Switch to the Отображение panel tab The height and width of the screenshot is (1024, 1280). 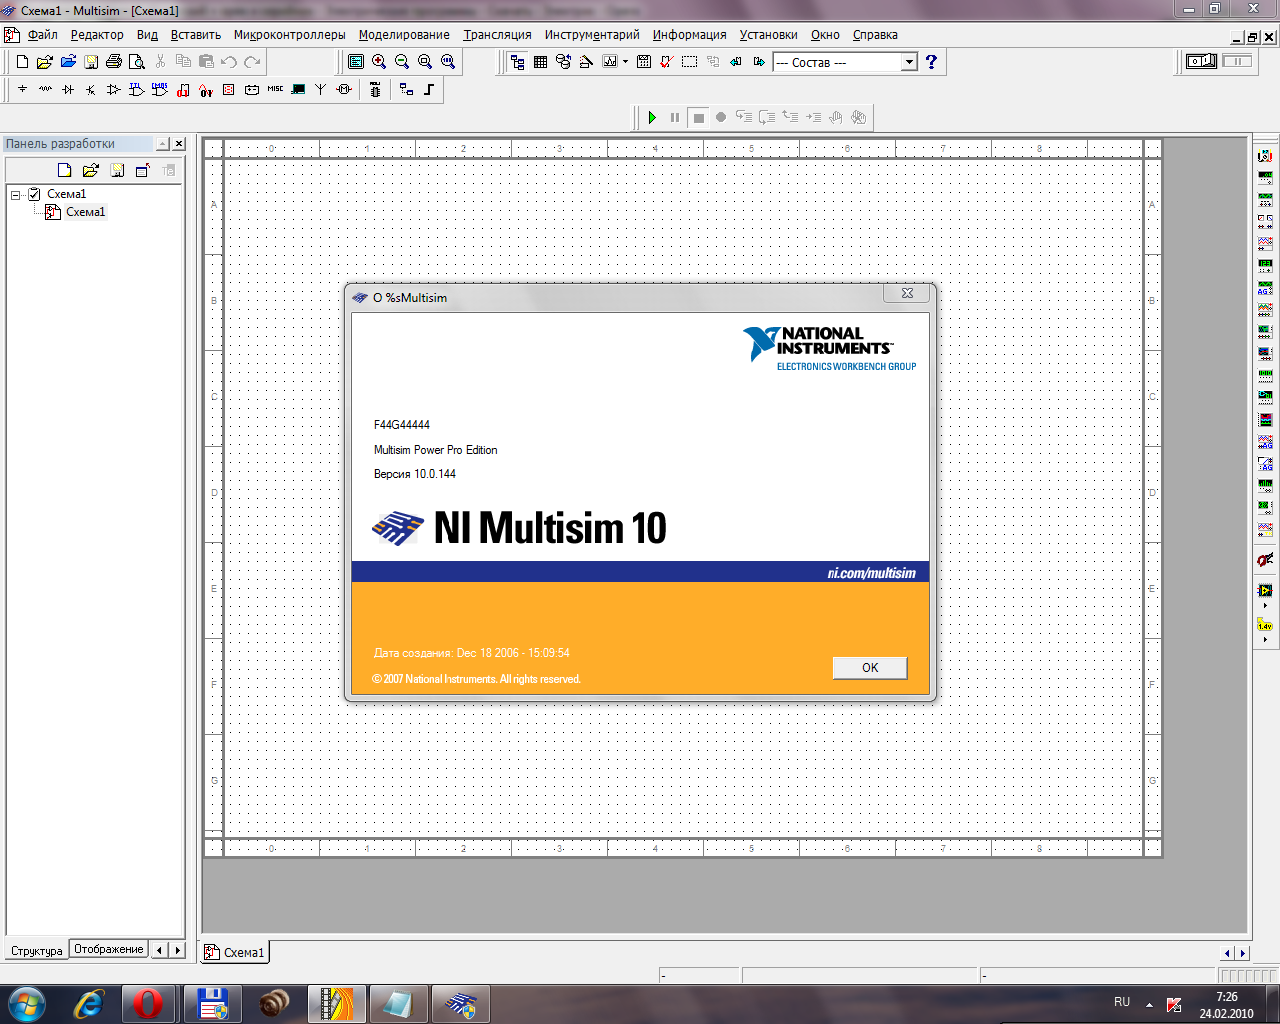109,949
